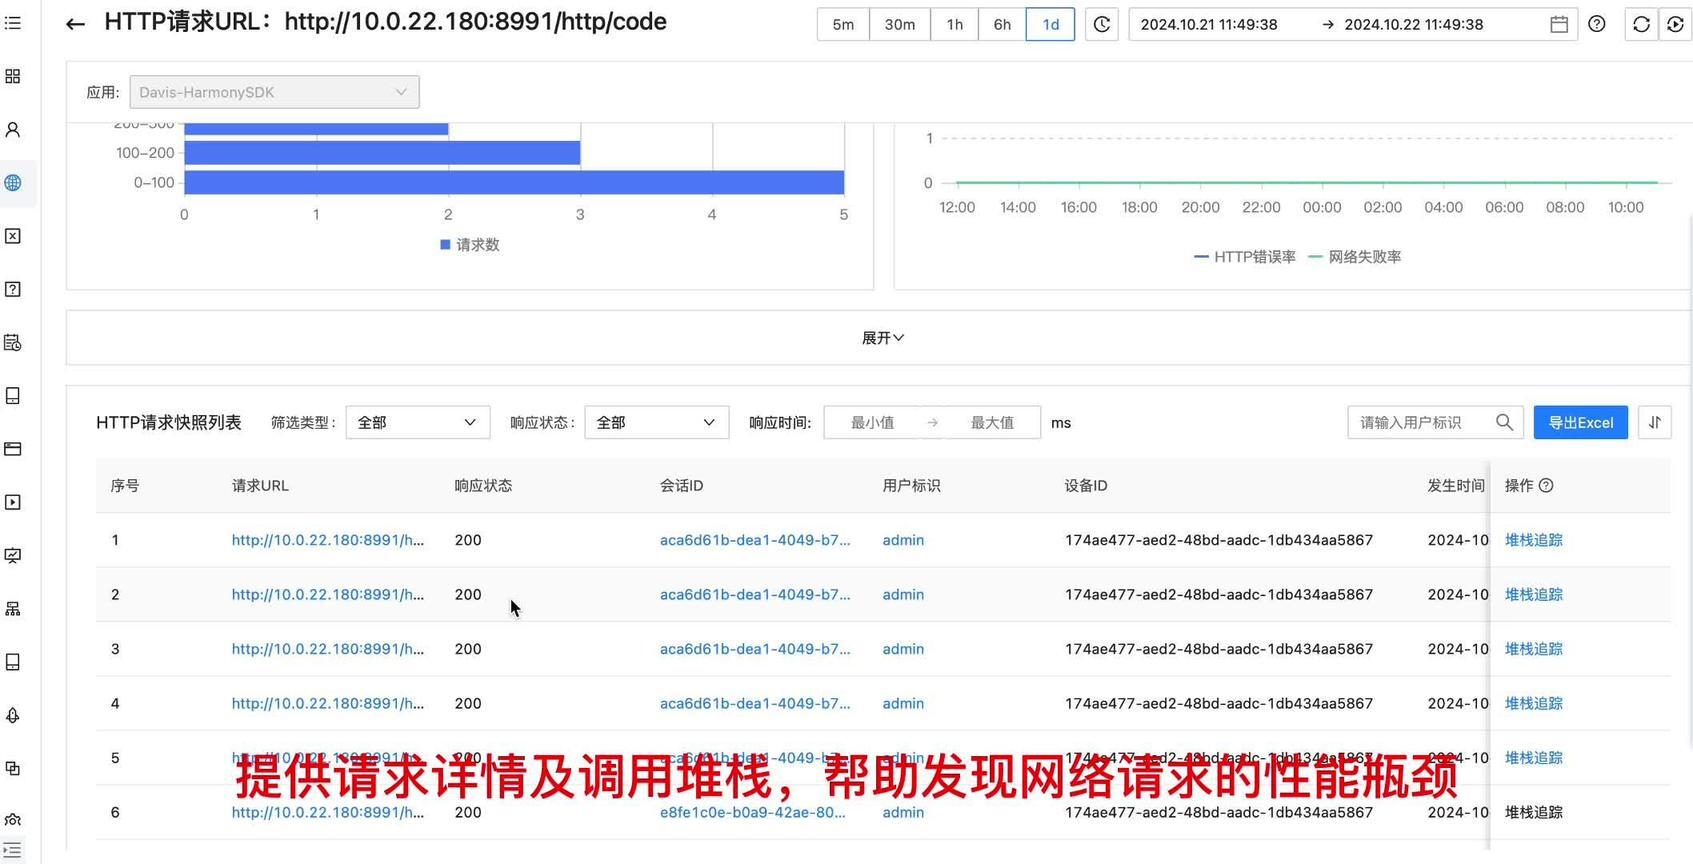Click the 200 status in row 3
Viewport: 1693px width, 864px height.
pos(468,649)
